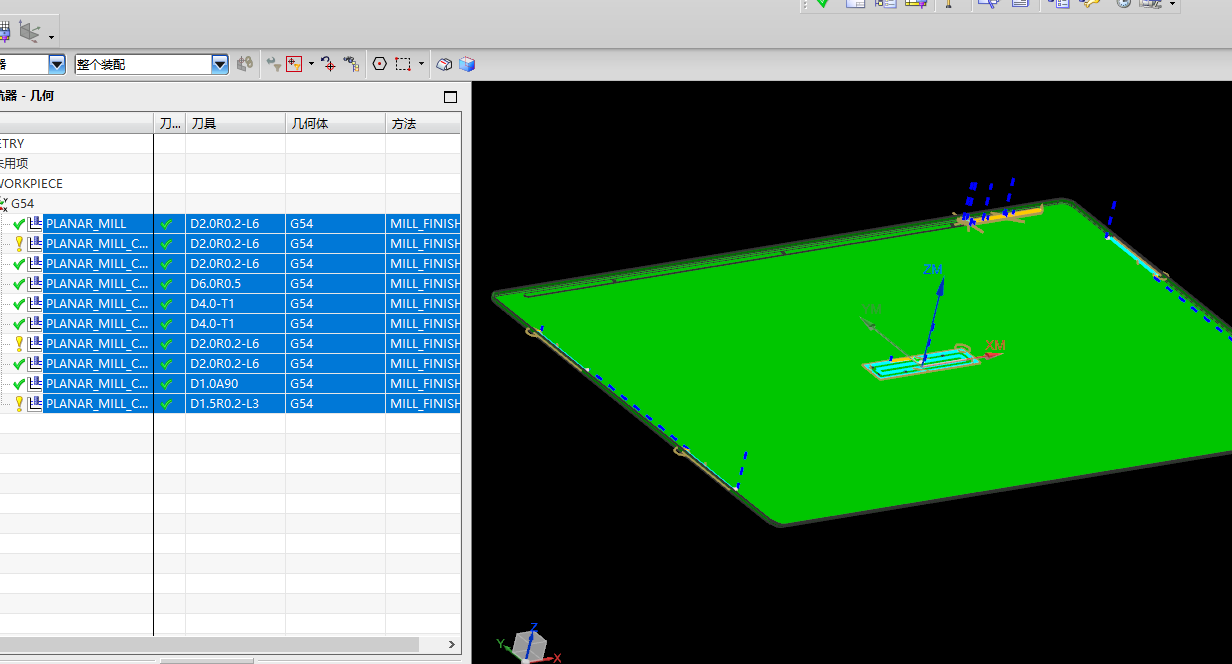
Task: Click the assembly icon right of the 整个装配 dropdown
Action: 245,64
